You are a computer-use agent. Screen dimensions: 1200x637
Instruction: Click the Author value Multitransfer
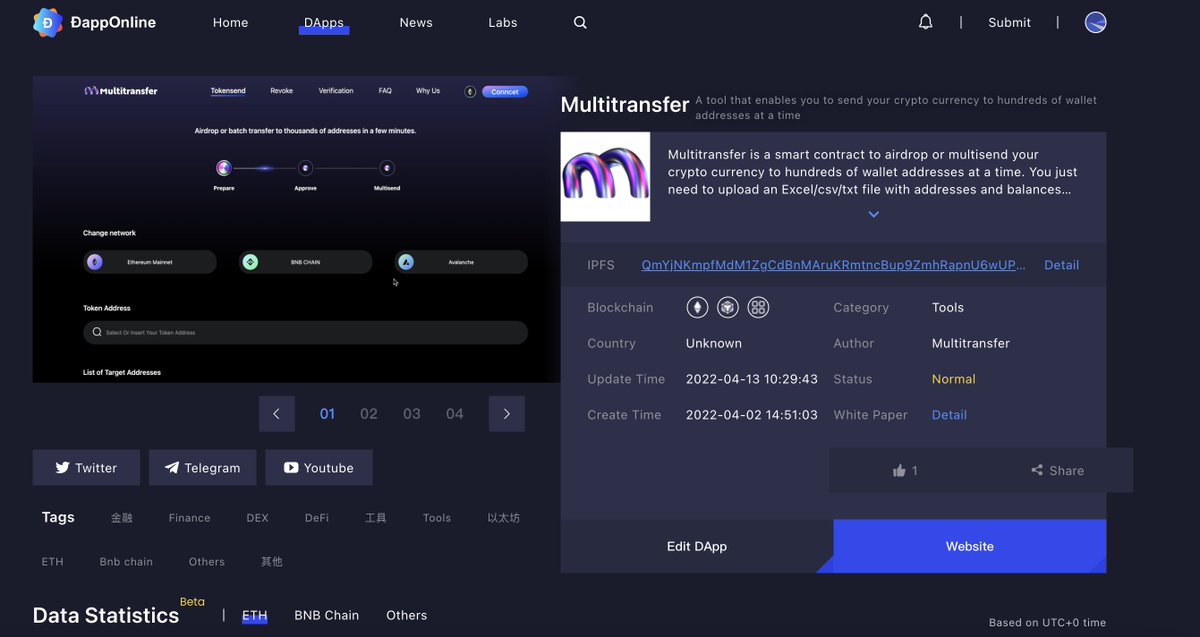[971, 343]
